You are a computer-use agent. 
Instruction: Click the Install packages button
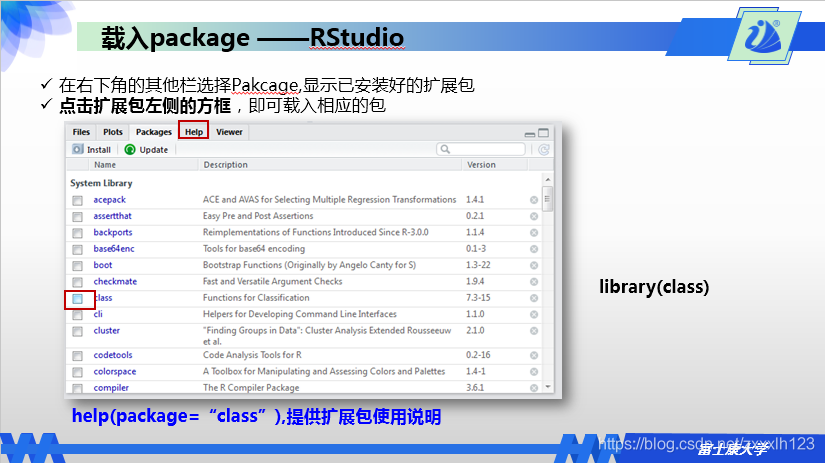[92, 149]
